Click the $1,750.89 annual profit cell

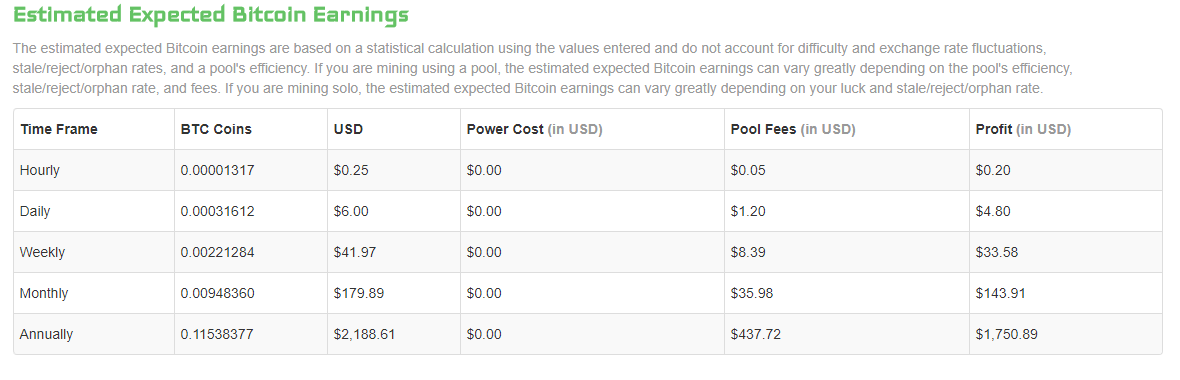[x=1007, y=334]
